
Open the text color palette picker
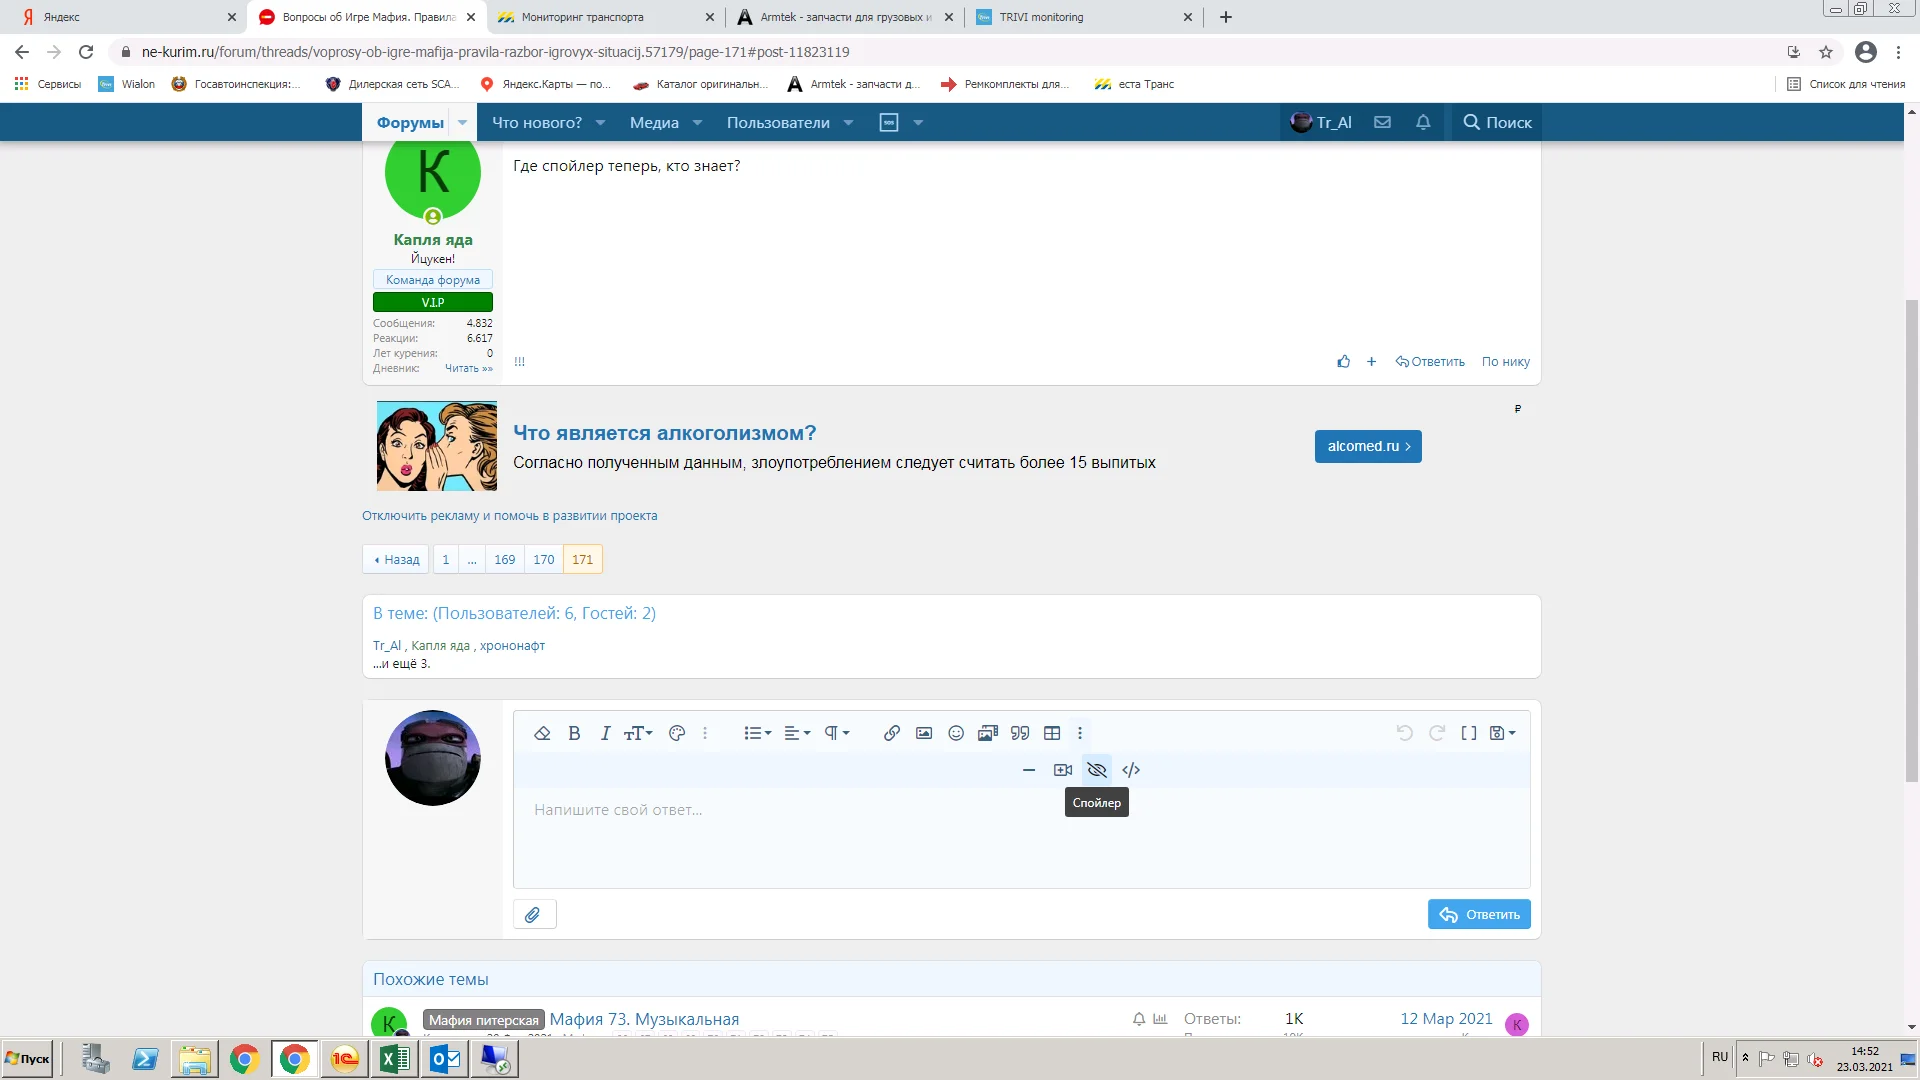pos(676,732)
